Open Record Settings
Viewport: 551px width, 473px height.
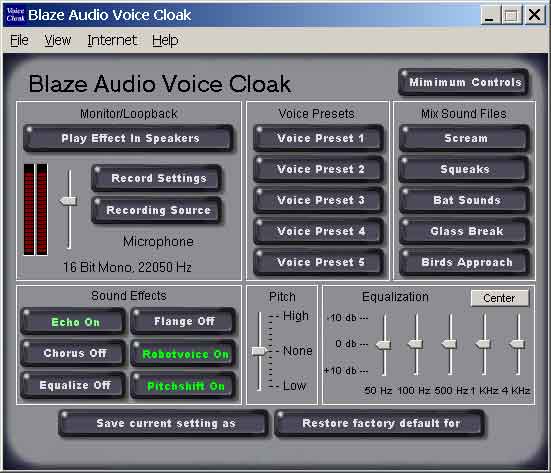pos(157,178)
